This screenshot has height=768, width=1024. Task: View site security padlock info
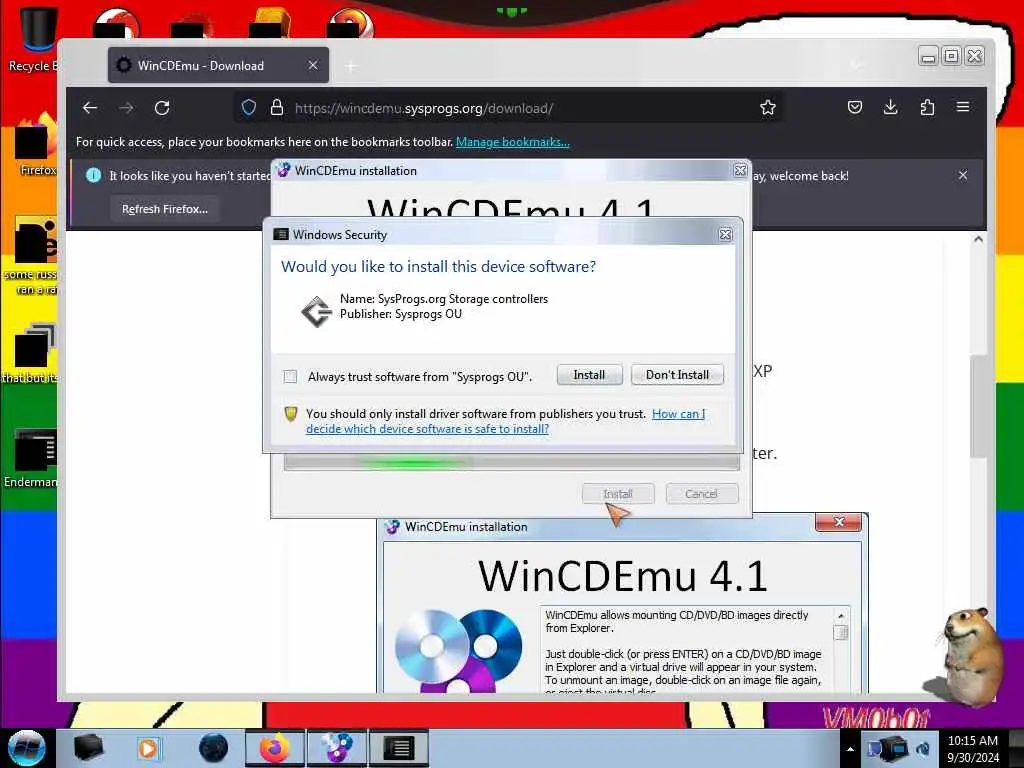277,108
